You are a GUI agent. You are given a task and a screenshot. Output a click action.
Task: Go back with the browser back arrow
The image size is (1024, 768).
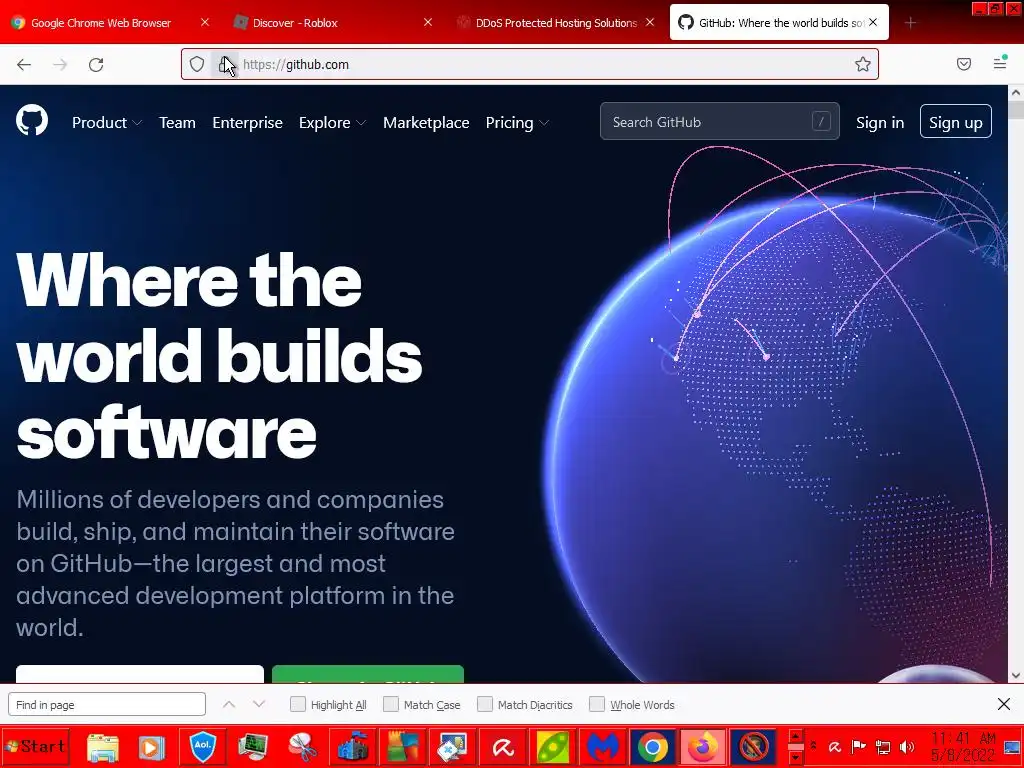24,64
